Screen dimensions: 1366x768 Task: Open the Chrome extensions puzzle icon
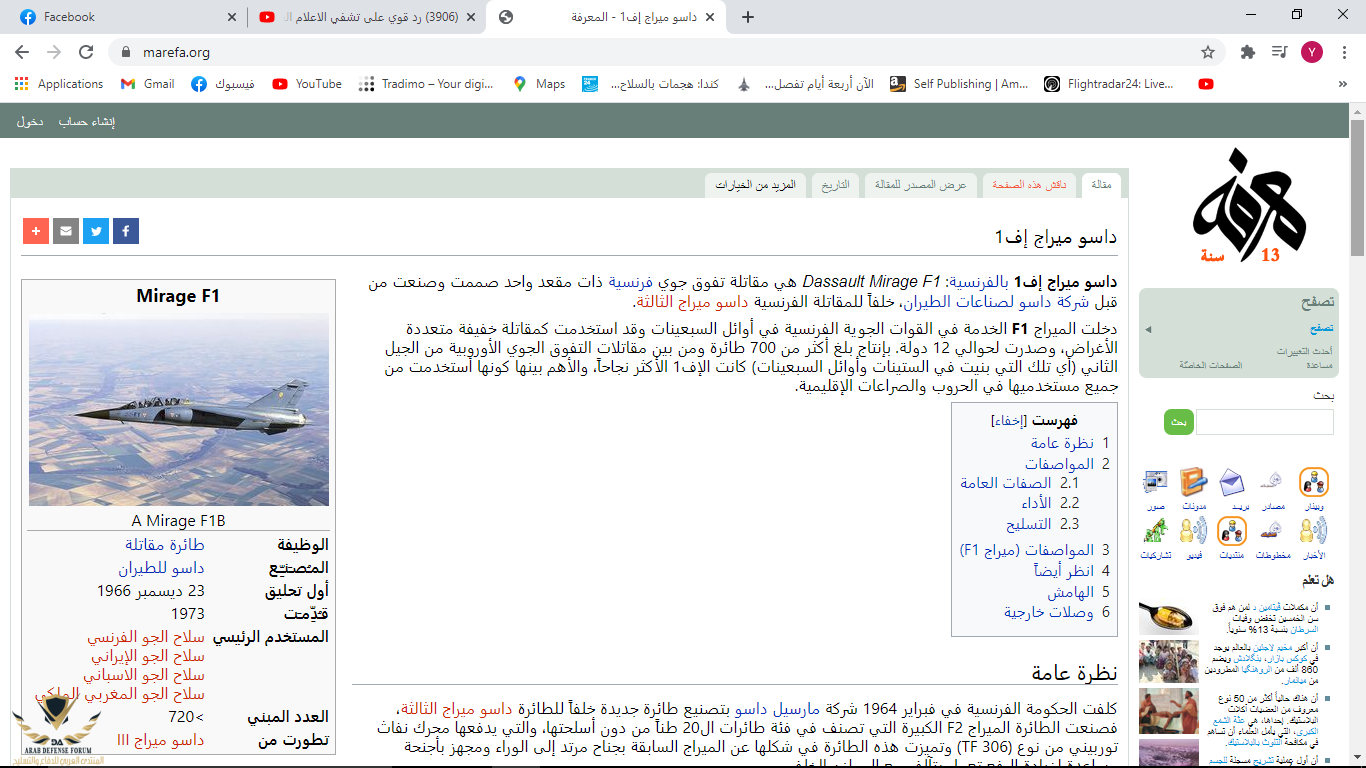1247,52
